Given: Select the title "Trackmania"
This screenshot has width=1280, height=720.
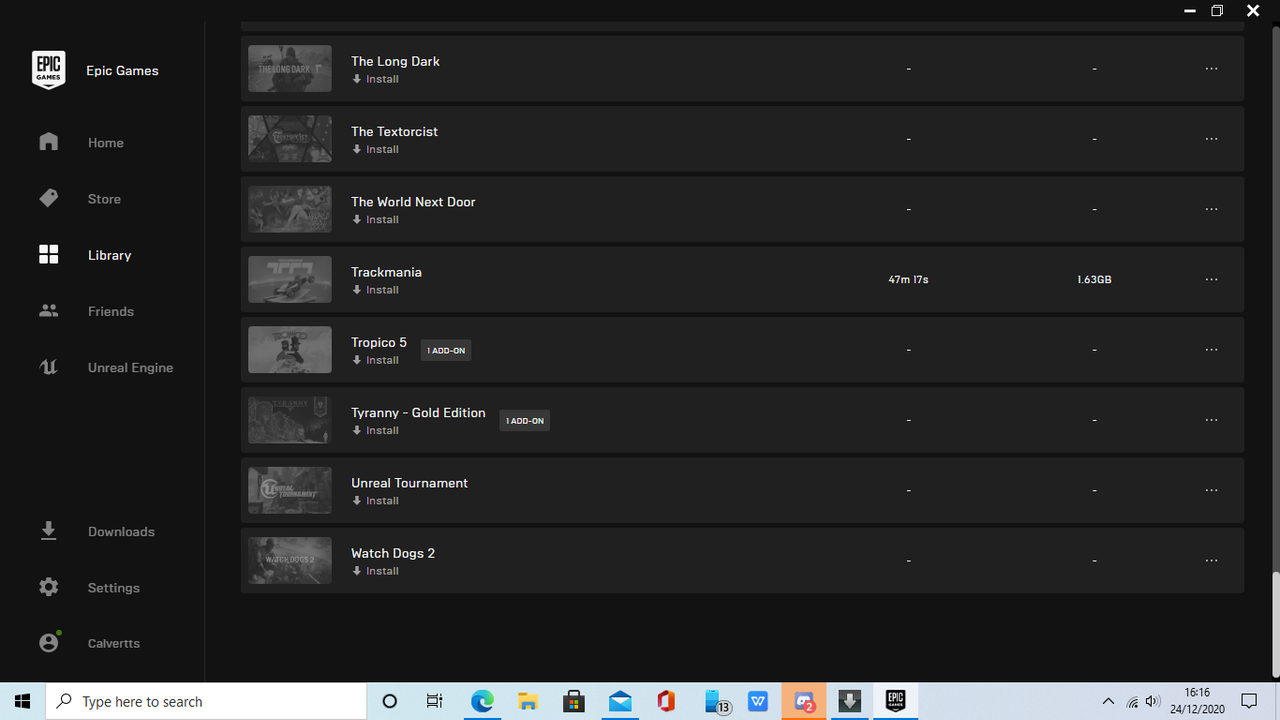Looking at the screenshot, I should (386, 272).
